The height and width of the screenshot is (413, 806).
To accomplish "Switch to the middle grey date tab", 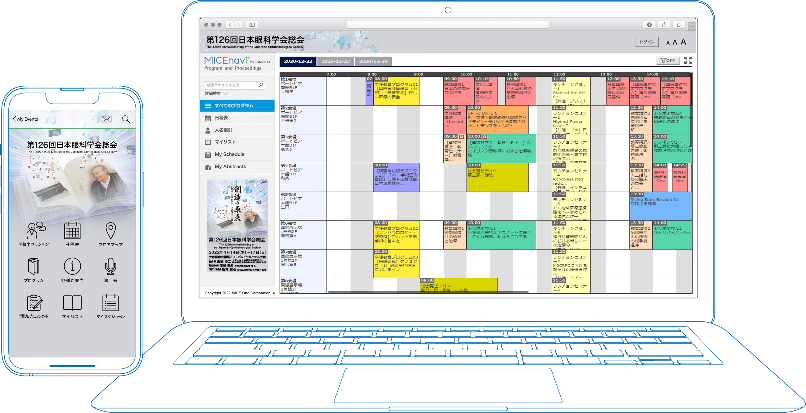I will tap(335, 61).
